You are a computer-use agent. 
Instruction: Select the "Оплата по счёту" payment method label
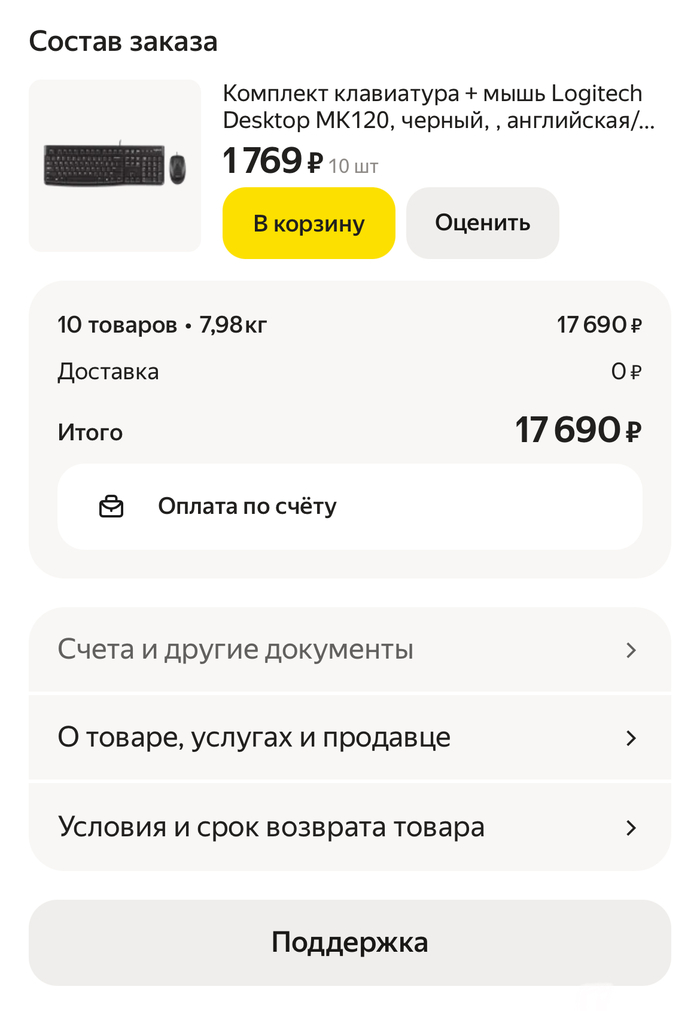tap(247, 507)
